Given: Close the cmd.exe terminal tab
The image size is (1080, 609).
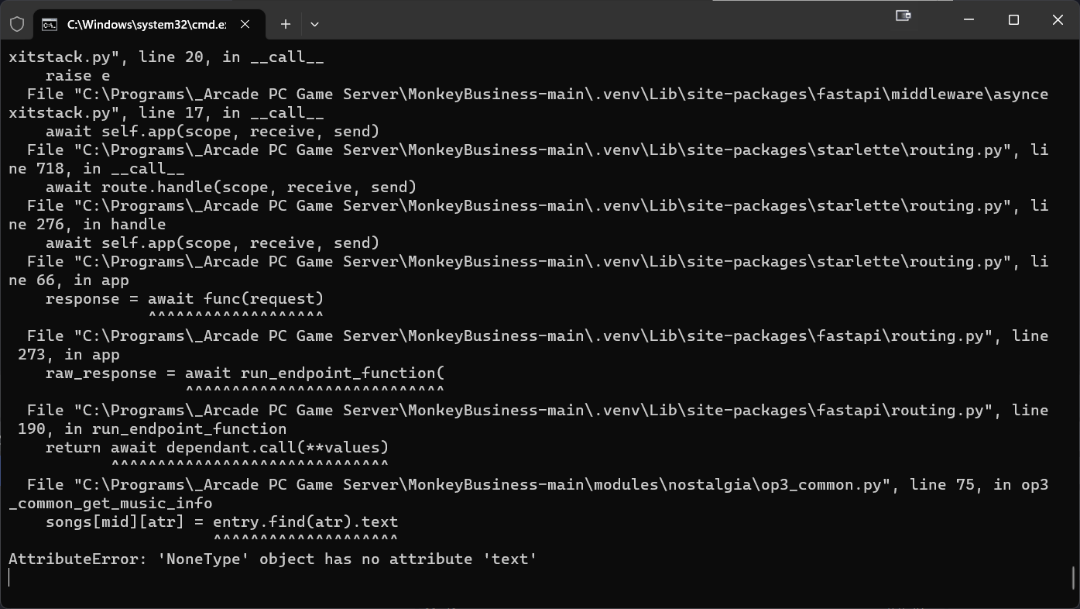Looking at the screenshot, I should [245, 23].
